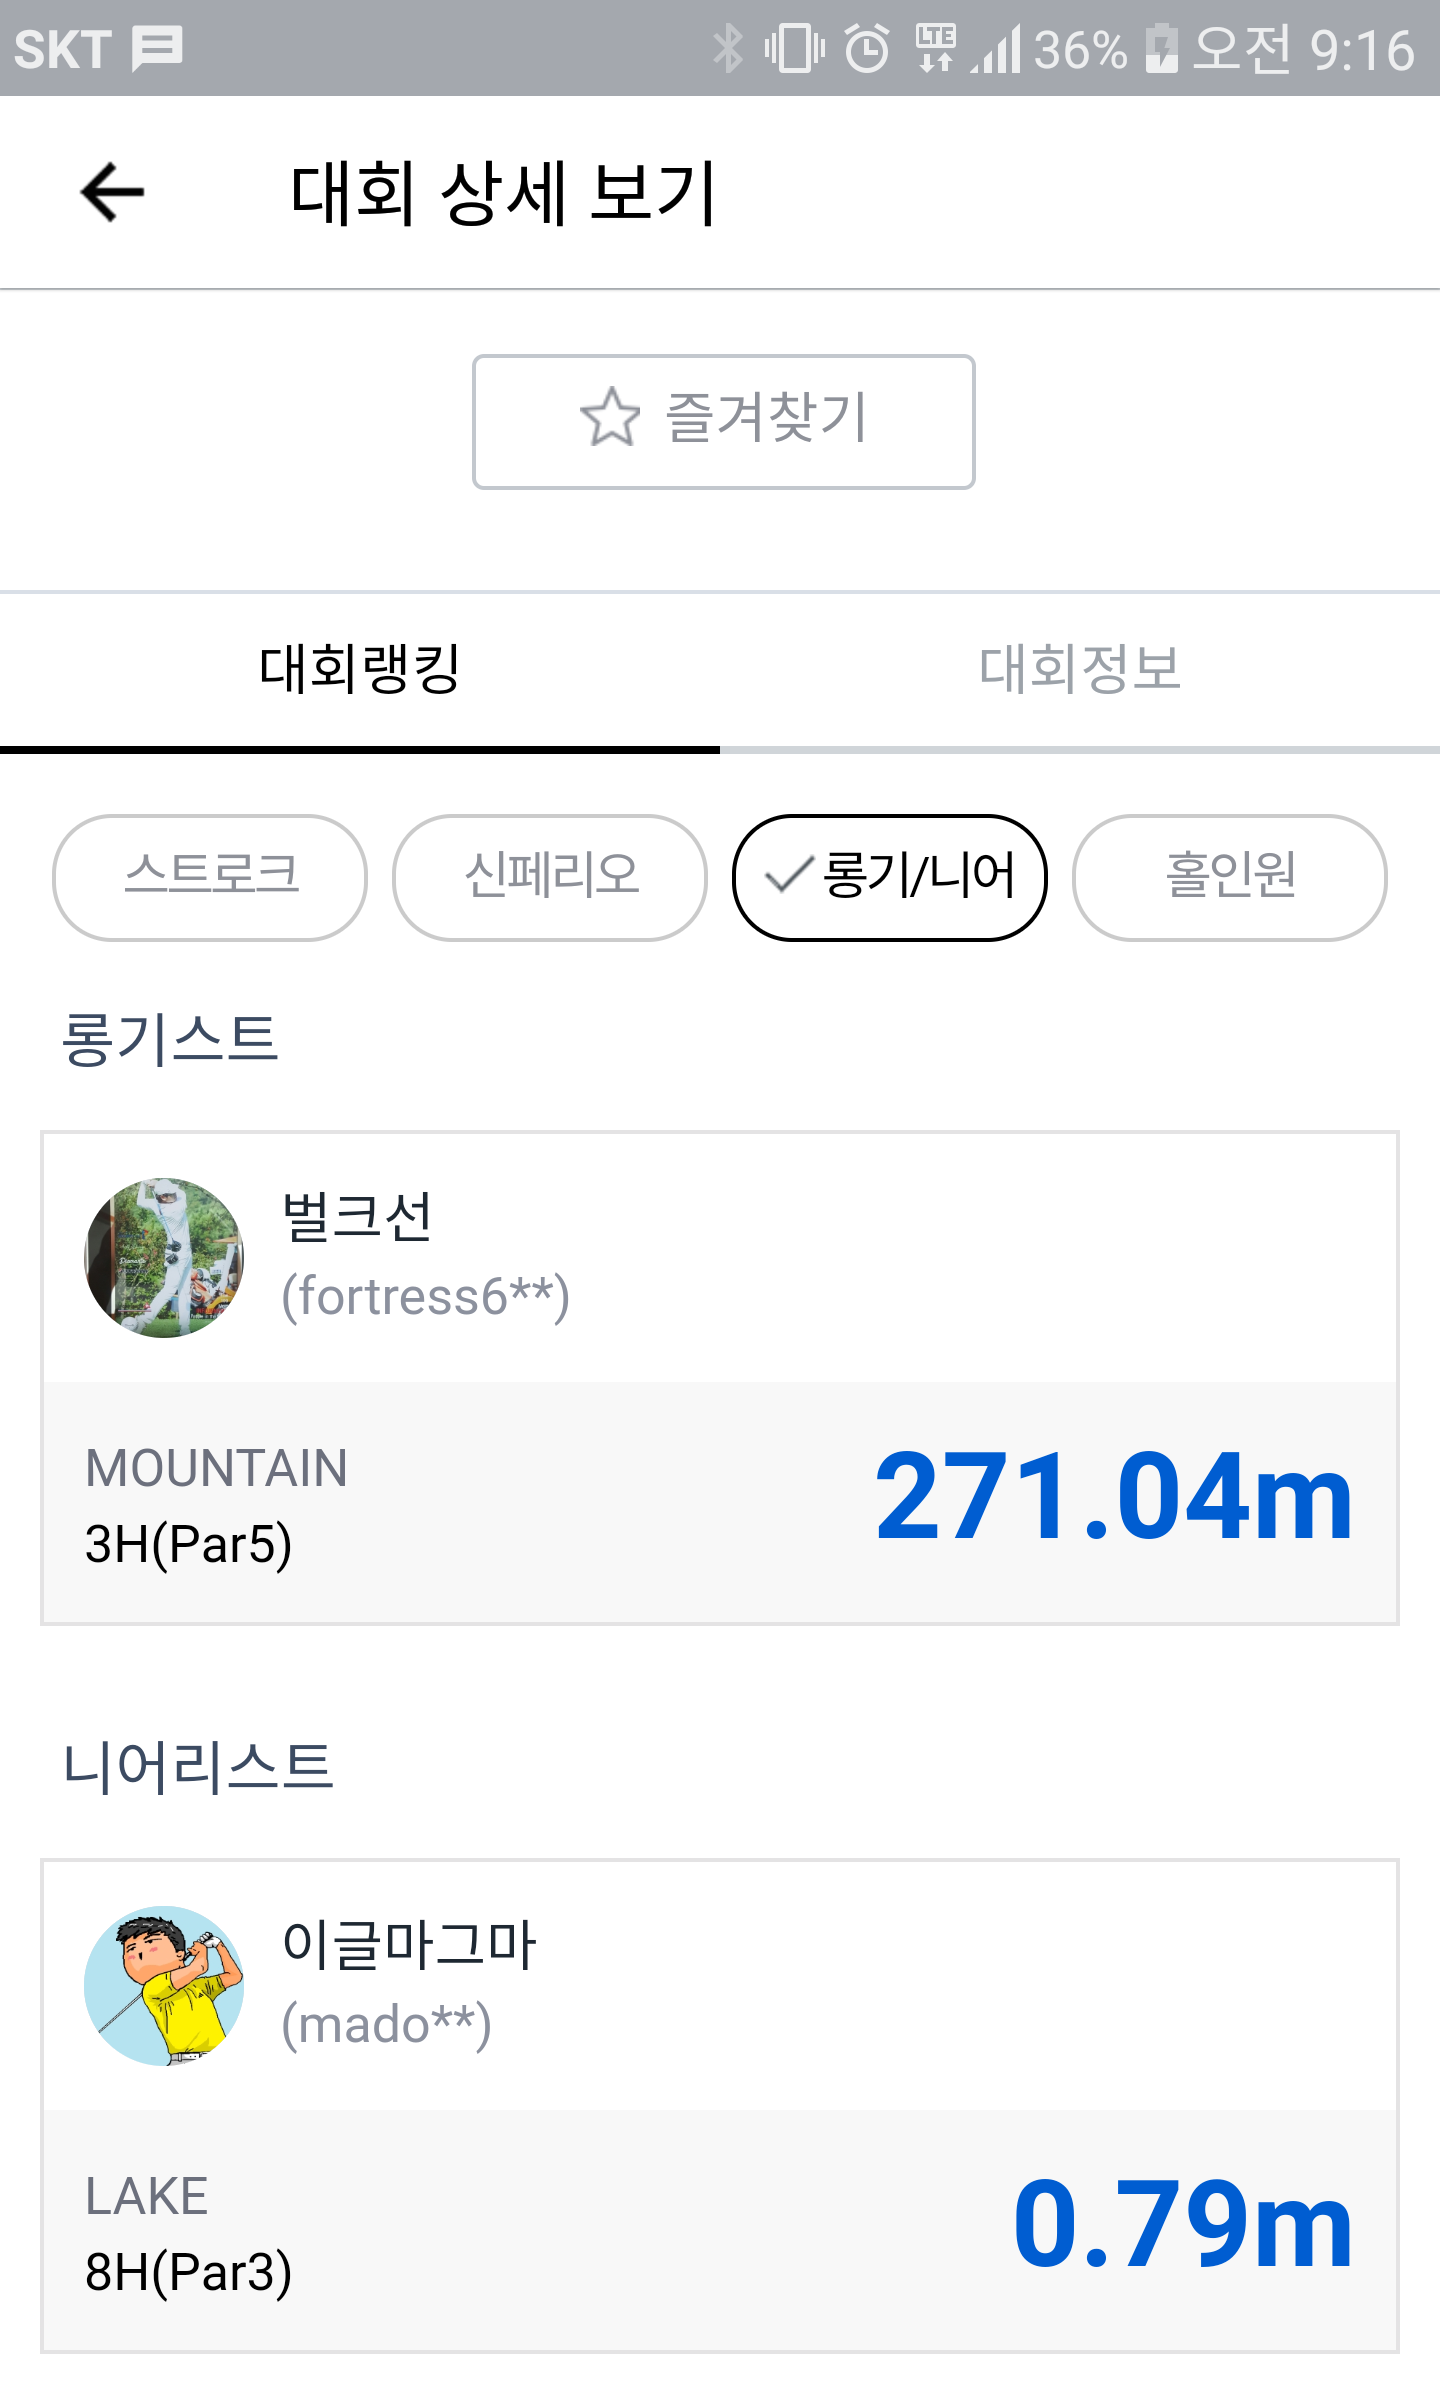1440x2392 pixels.
Task: Tap the favorites star icon
Action: [x=610, y=418]
